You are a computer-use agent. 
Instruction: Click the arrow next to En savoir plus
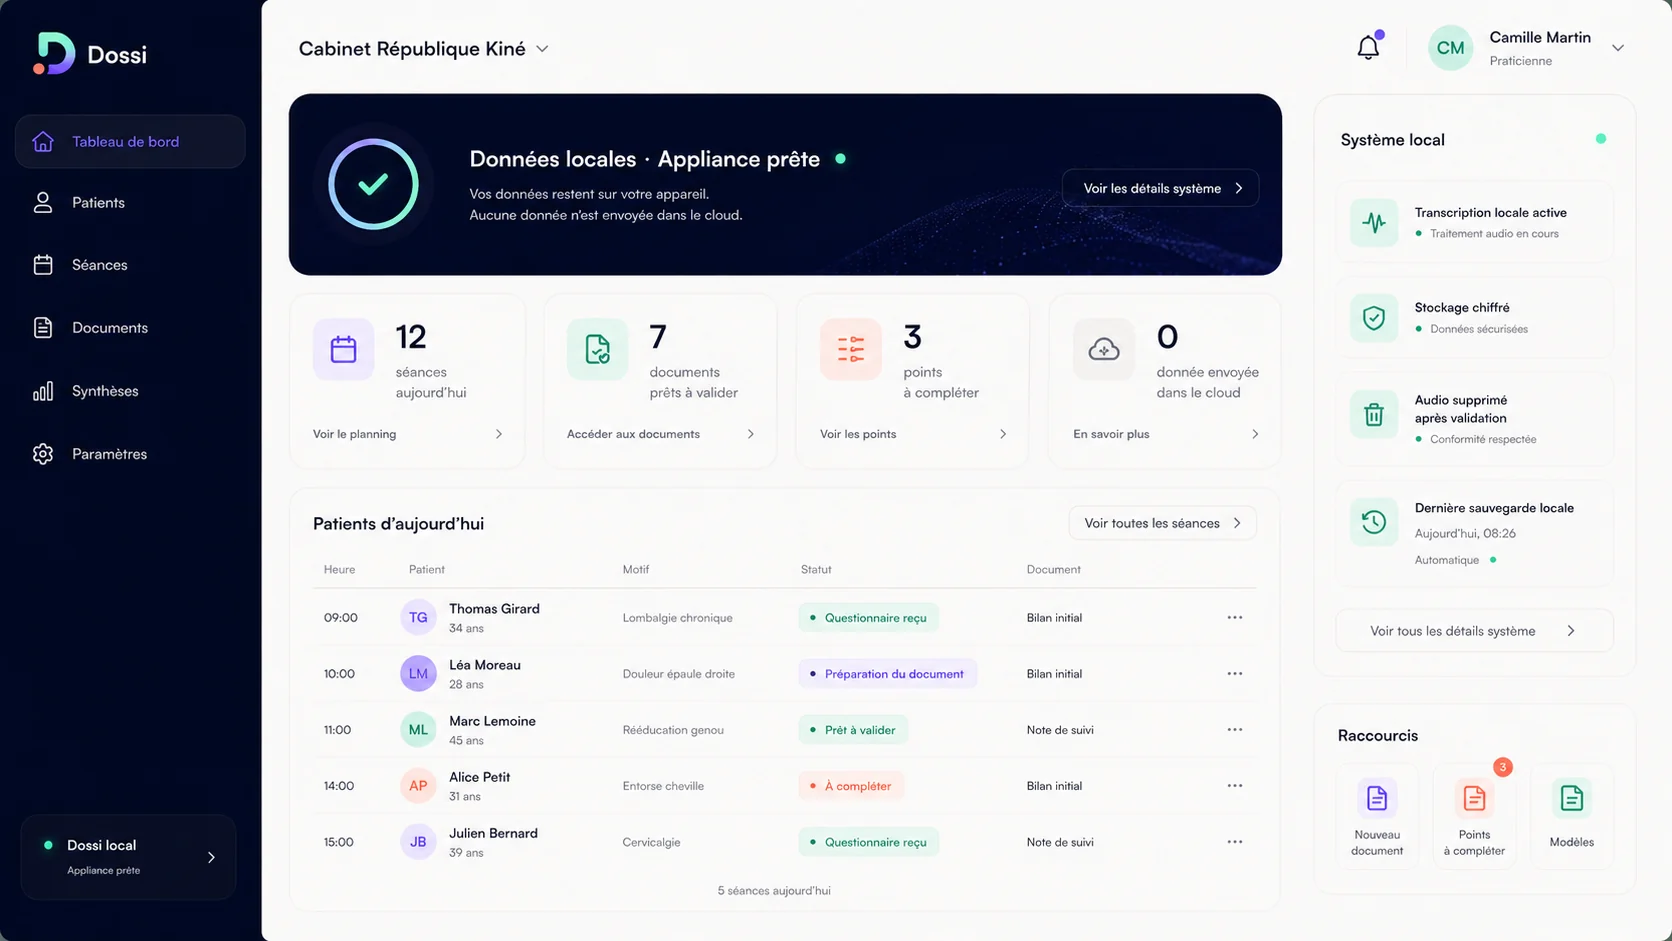1255,434
